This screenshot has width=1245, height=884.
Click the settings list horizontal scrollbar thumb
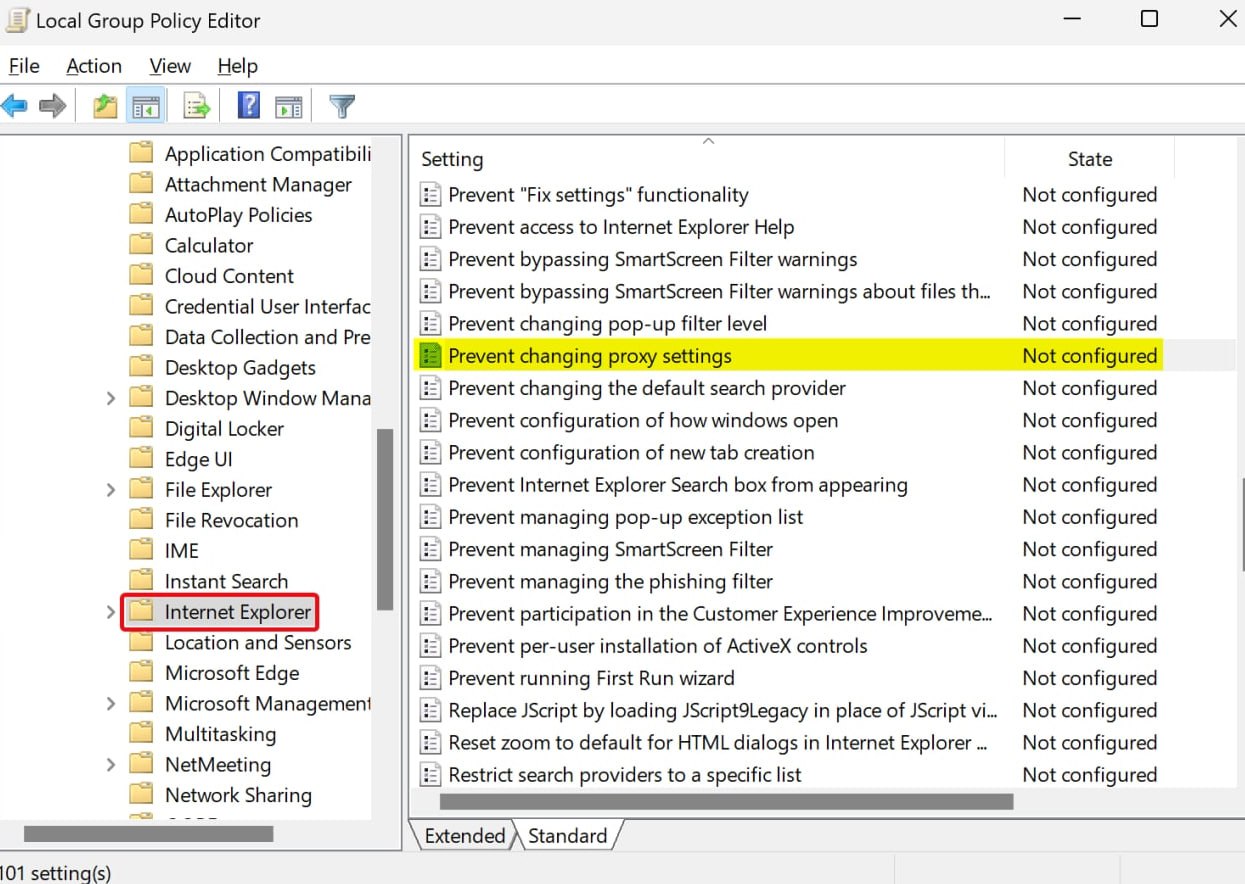point(726,801)
